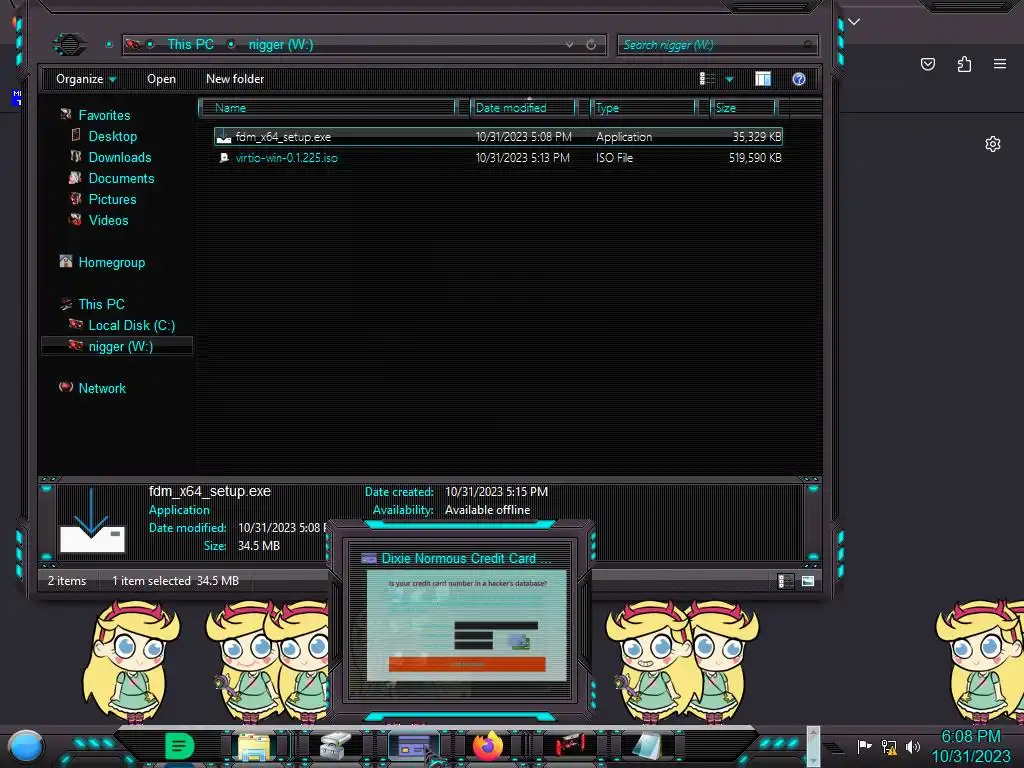Viewport: 1024px width, 768px height.
Task: Click 'Available offline' in details pane
Action: pos(487,509)
